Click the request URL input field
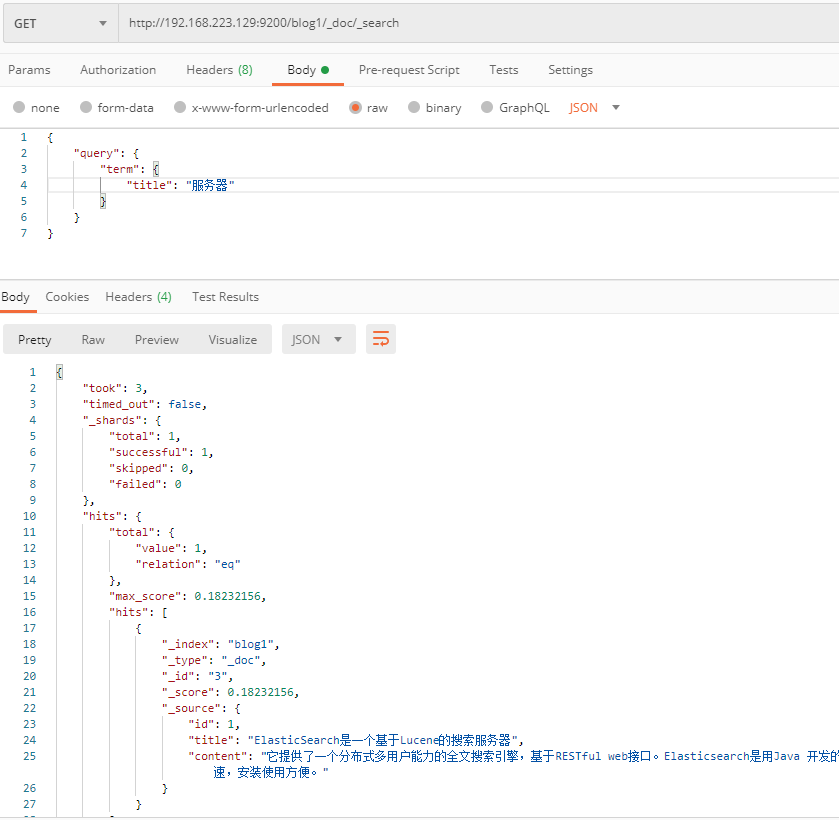The image size is (839, 820). point(478,24)
